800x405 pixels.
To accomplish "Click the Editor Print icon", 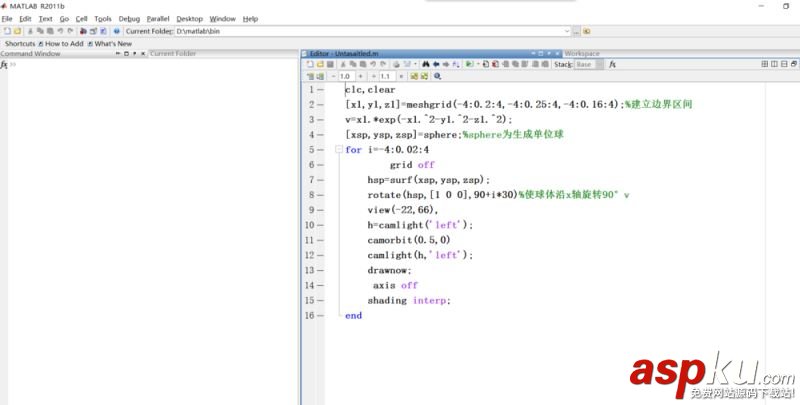I will tap(396, 64).
